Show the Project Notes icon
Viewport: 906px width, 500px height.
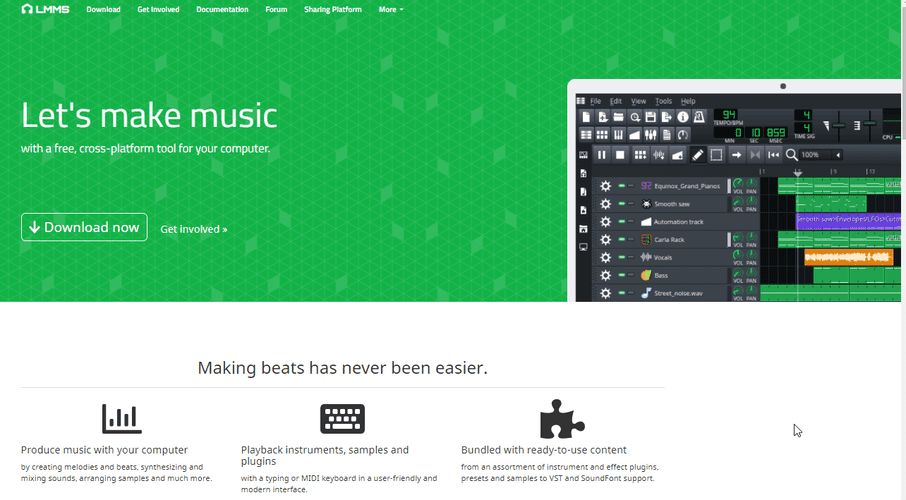coord(667,135)
